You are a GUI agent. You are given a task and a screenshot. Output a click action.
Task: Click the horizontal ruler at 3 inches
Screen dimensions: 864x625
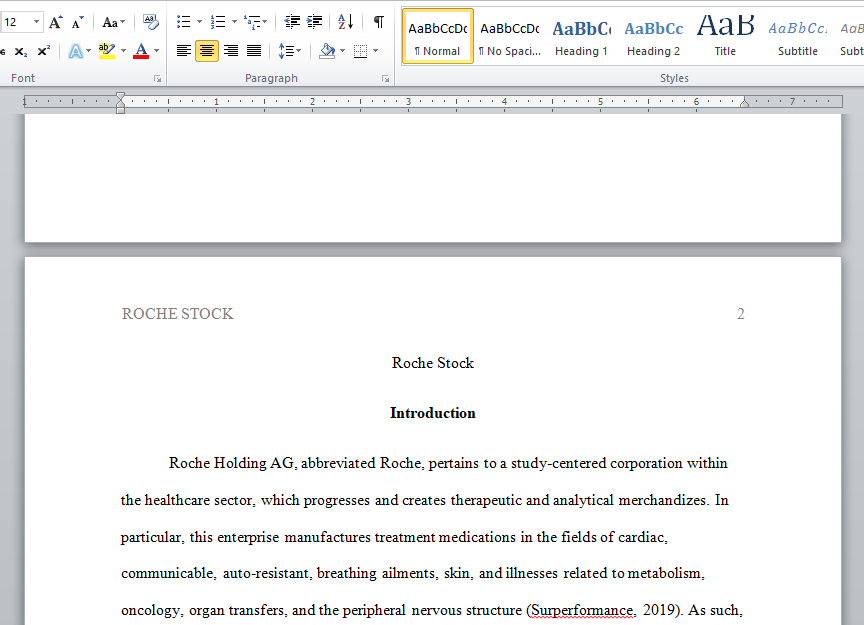[408, 101]
